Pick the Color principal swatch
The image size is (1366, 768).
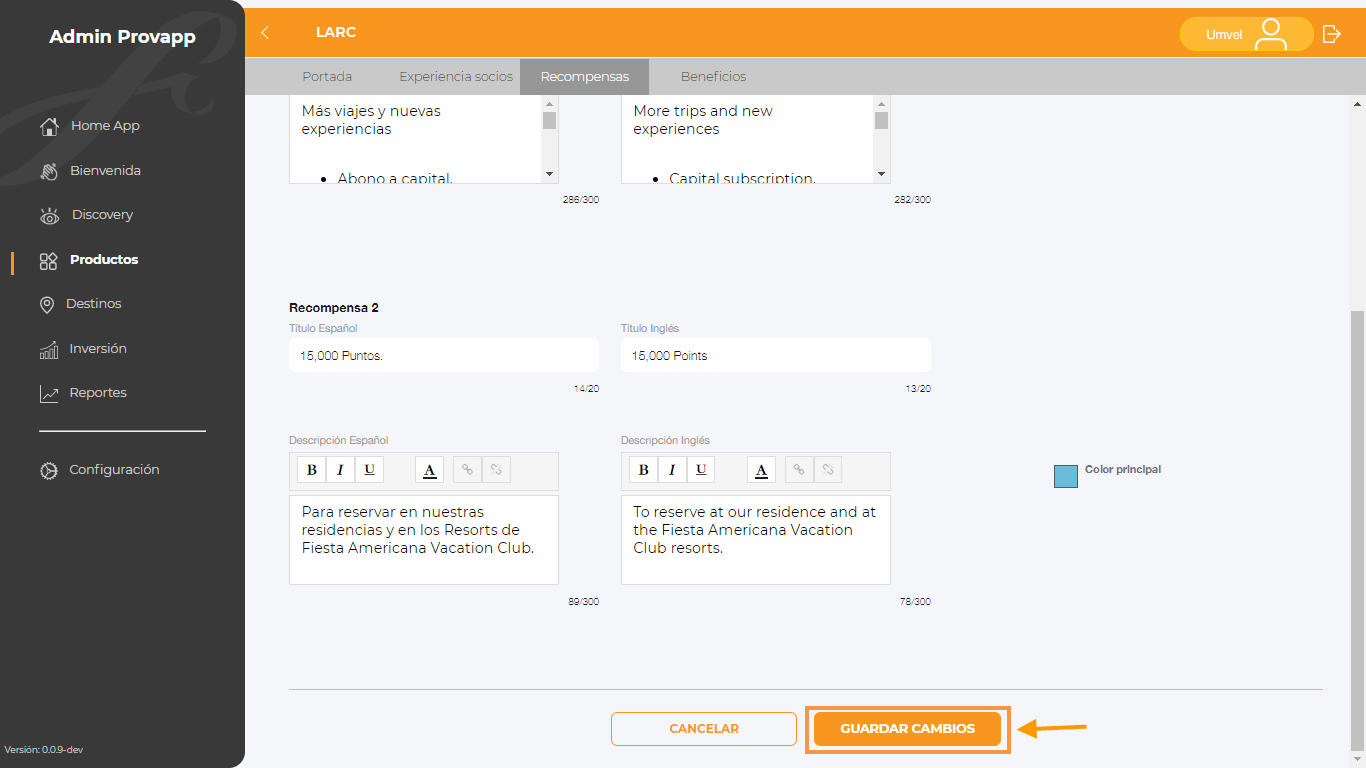click(x=1066, y=476)
